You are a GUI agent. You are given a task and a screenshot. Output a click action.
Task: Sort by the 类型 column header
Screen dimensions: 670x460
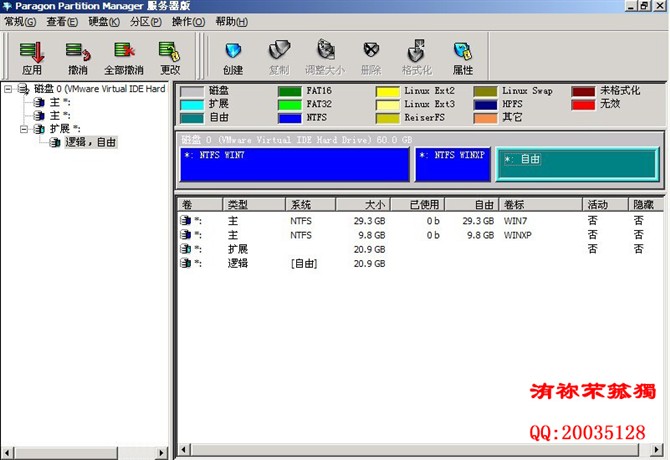click(x=254, y=205)
